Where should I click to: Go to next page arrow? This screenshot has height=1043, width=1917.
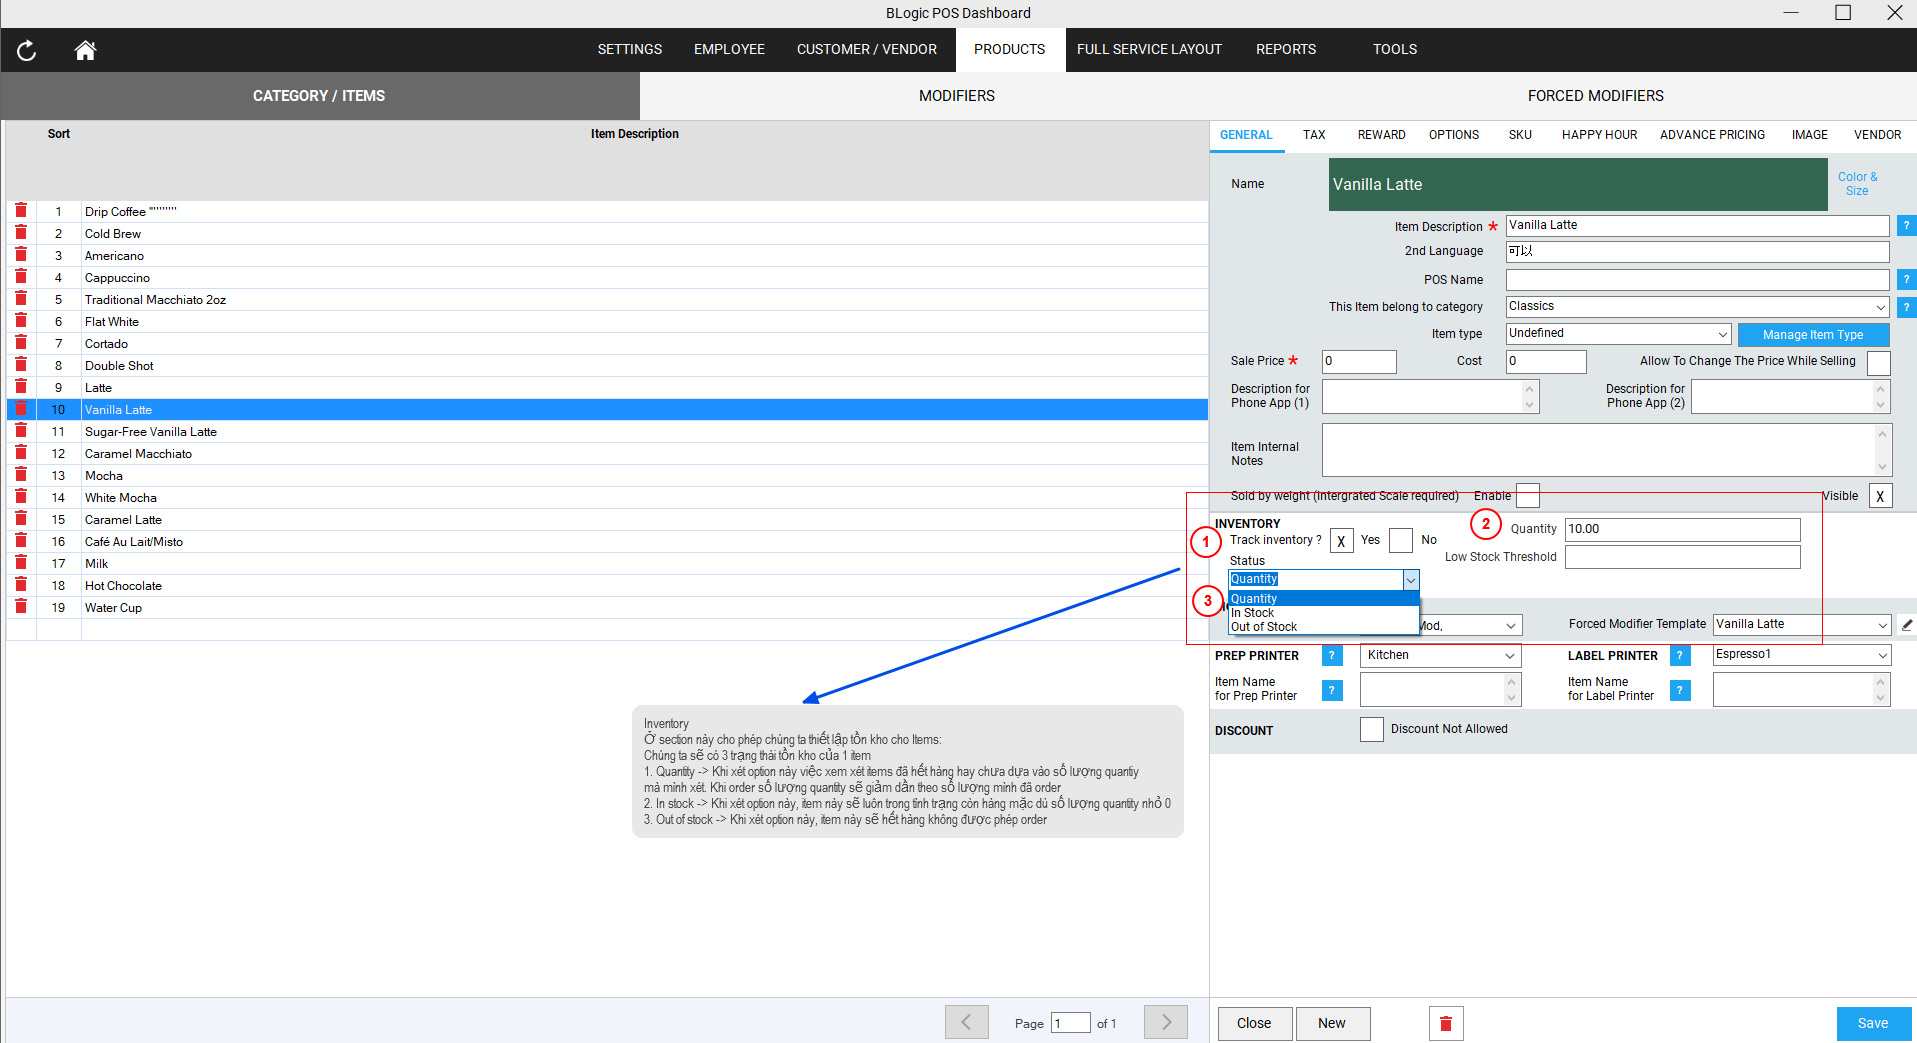[1165, 1022]
